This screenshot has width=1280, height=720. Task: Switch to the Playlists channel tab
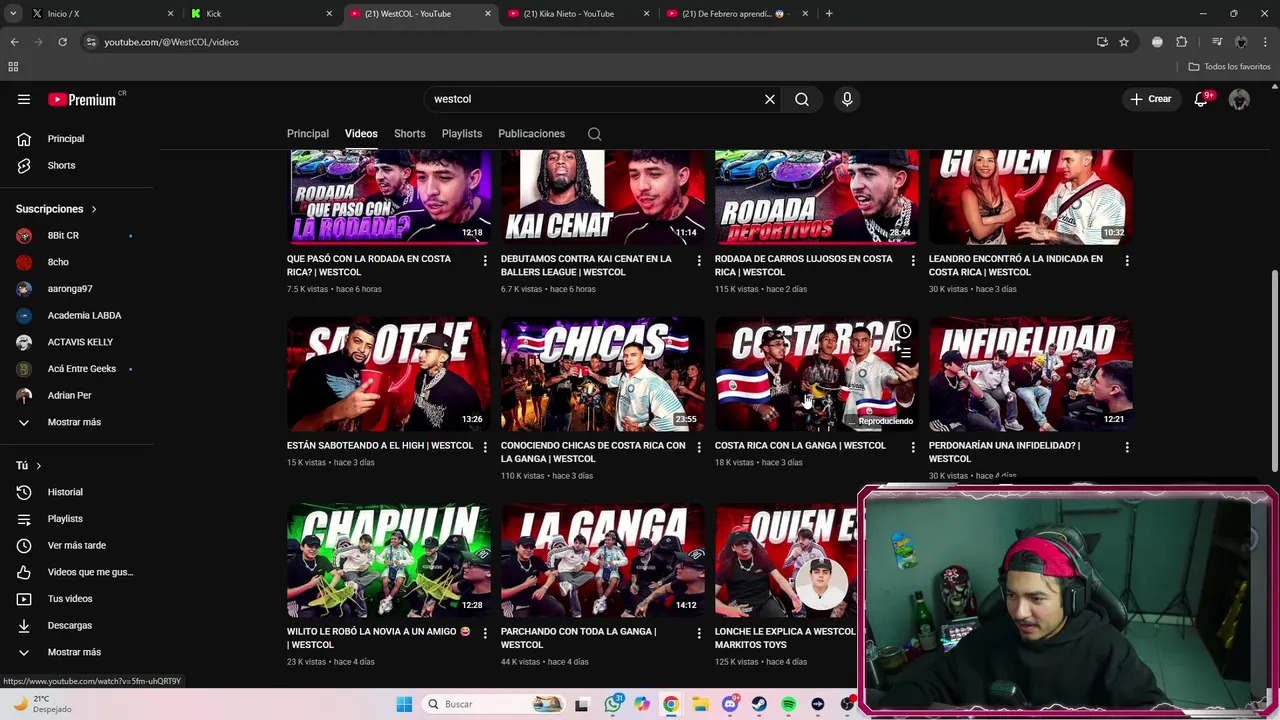[x=462, y=134]
